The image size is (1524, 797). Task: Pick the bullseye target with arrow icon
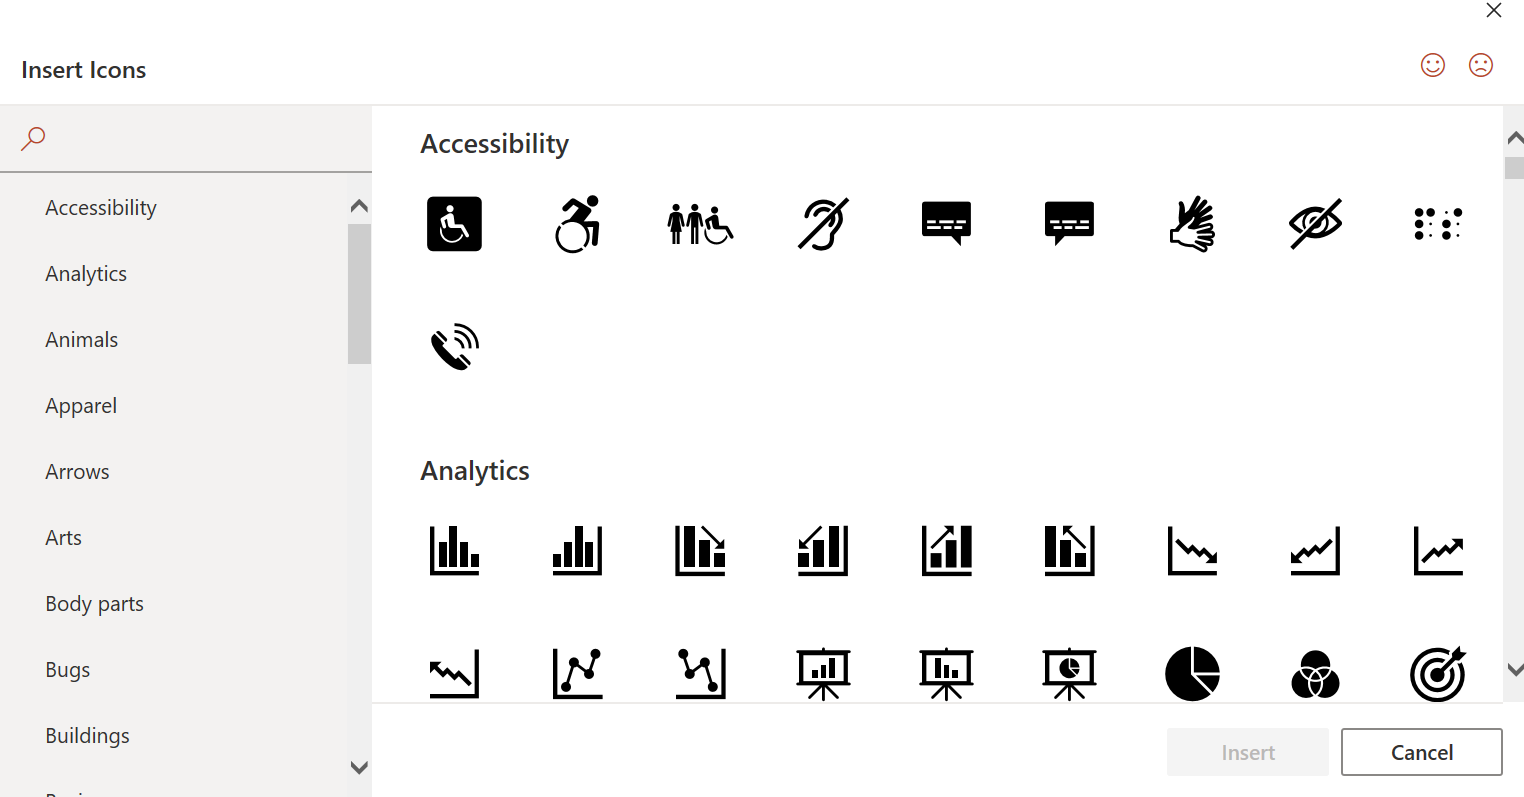pyautogui.click(x=1438, y=673)
